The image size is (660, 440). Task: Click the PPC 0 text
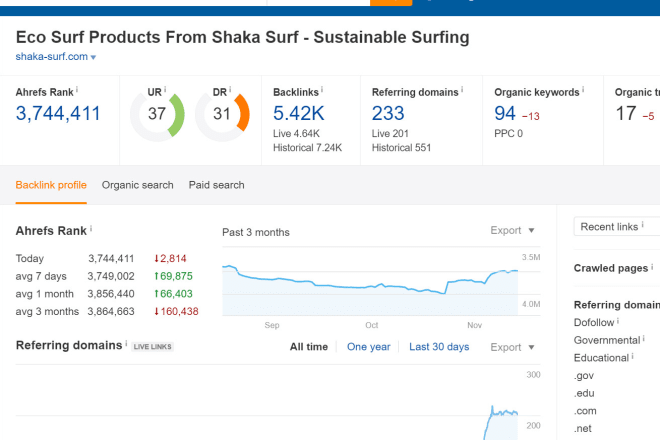[x=508, y=133]
